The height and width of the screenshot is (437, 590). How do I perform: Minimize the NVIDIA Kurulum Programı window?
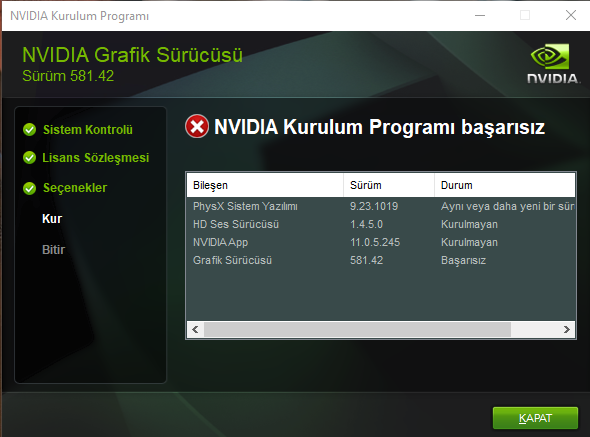pos(480,15)
